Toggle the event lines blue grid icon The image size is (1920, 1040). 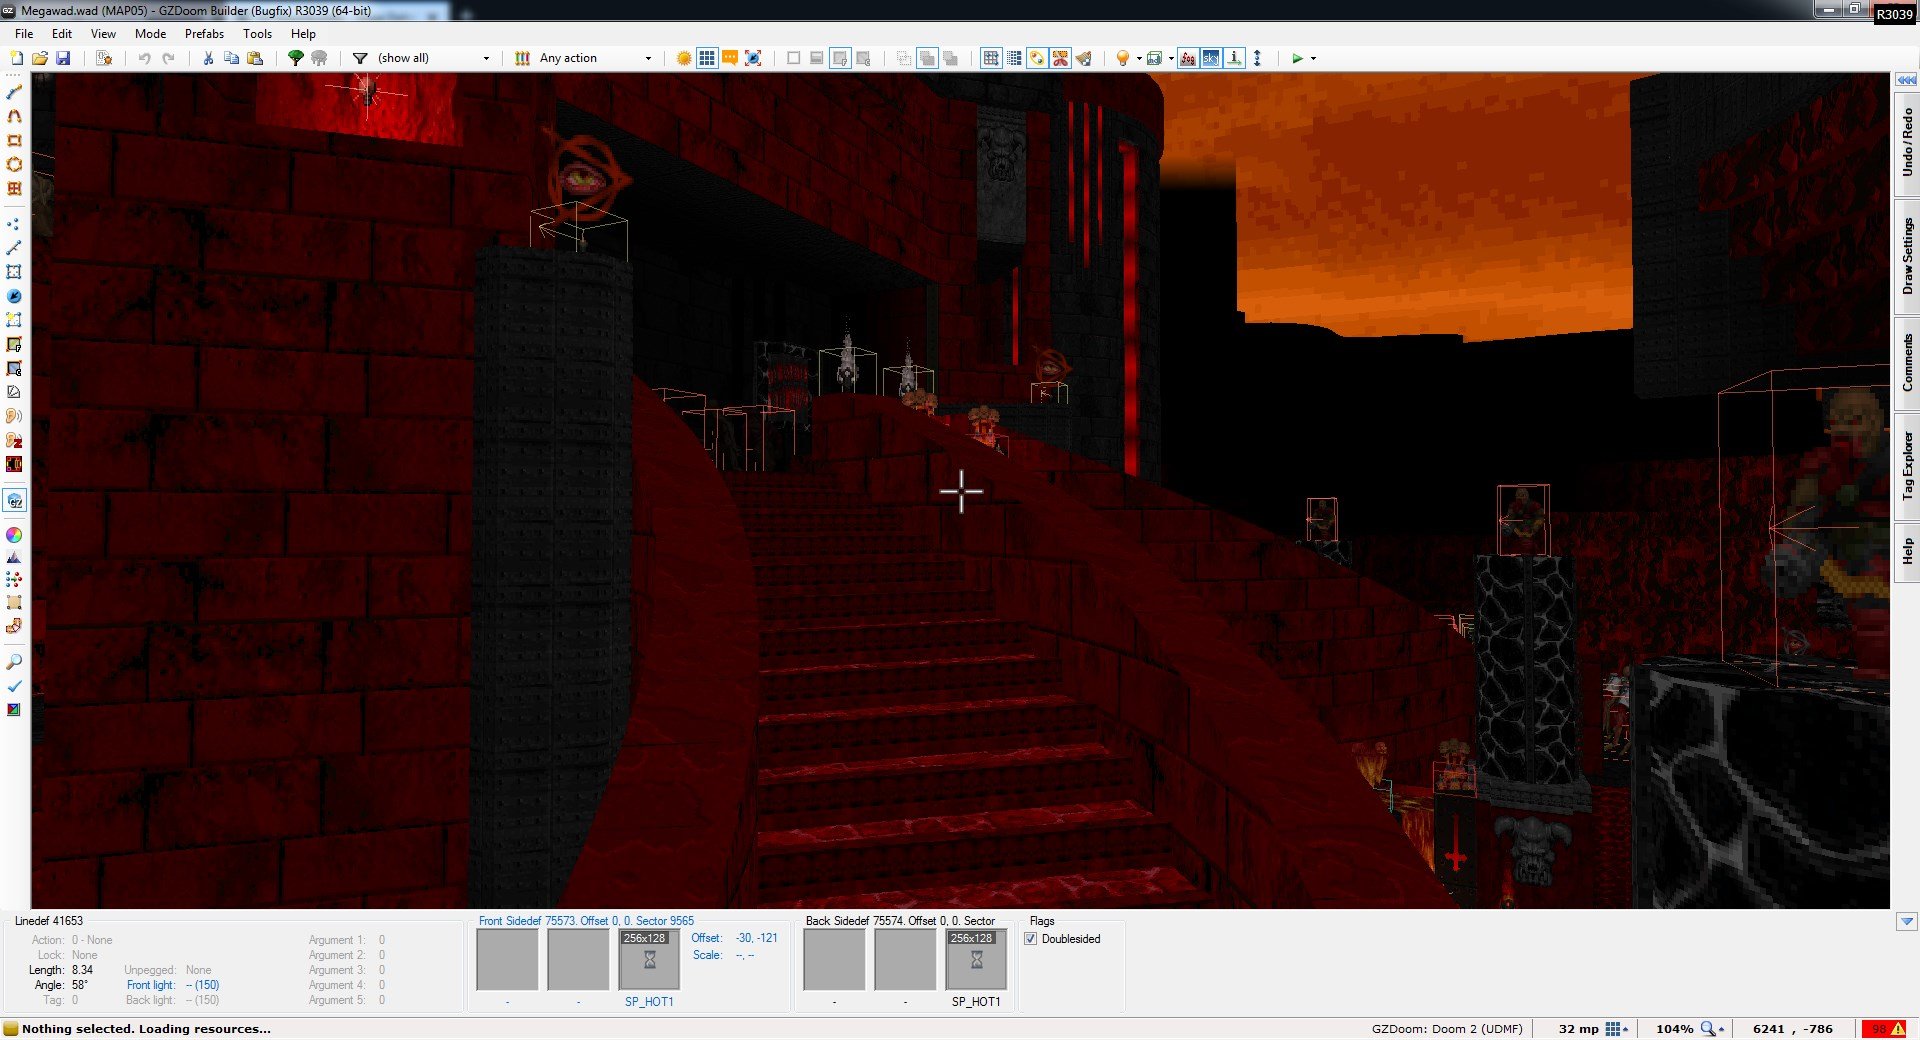(x=707, y=58)
